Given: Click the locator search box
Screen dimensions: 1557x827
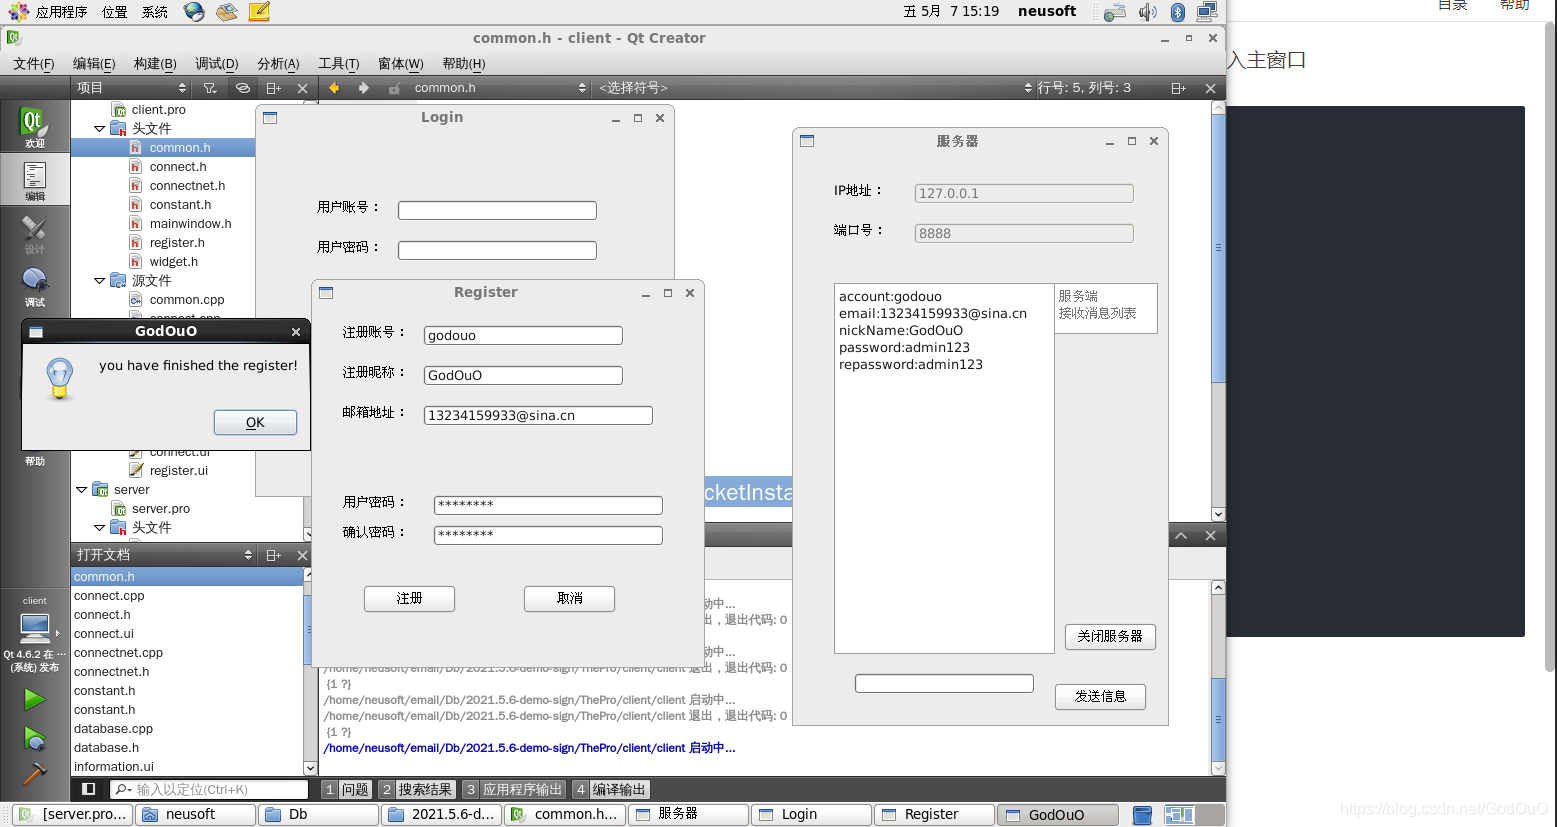Looking at the screenshot, I should [x=208, y=790].
